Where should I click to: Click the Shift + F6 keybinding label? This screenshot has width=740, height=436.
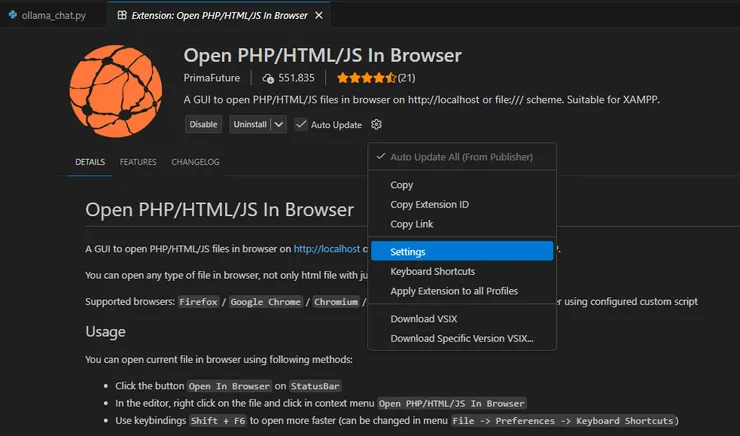218,420
